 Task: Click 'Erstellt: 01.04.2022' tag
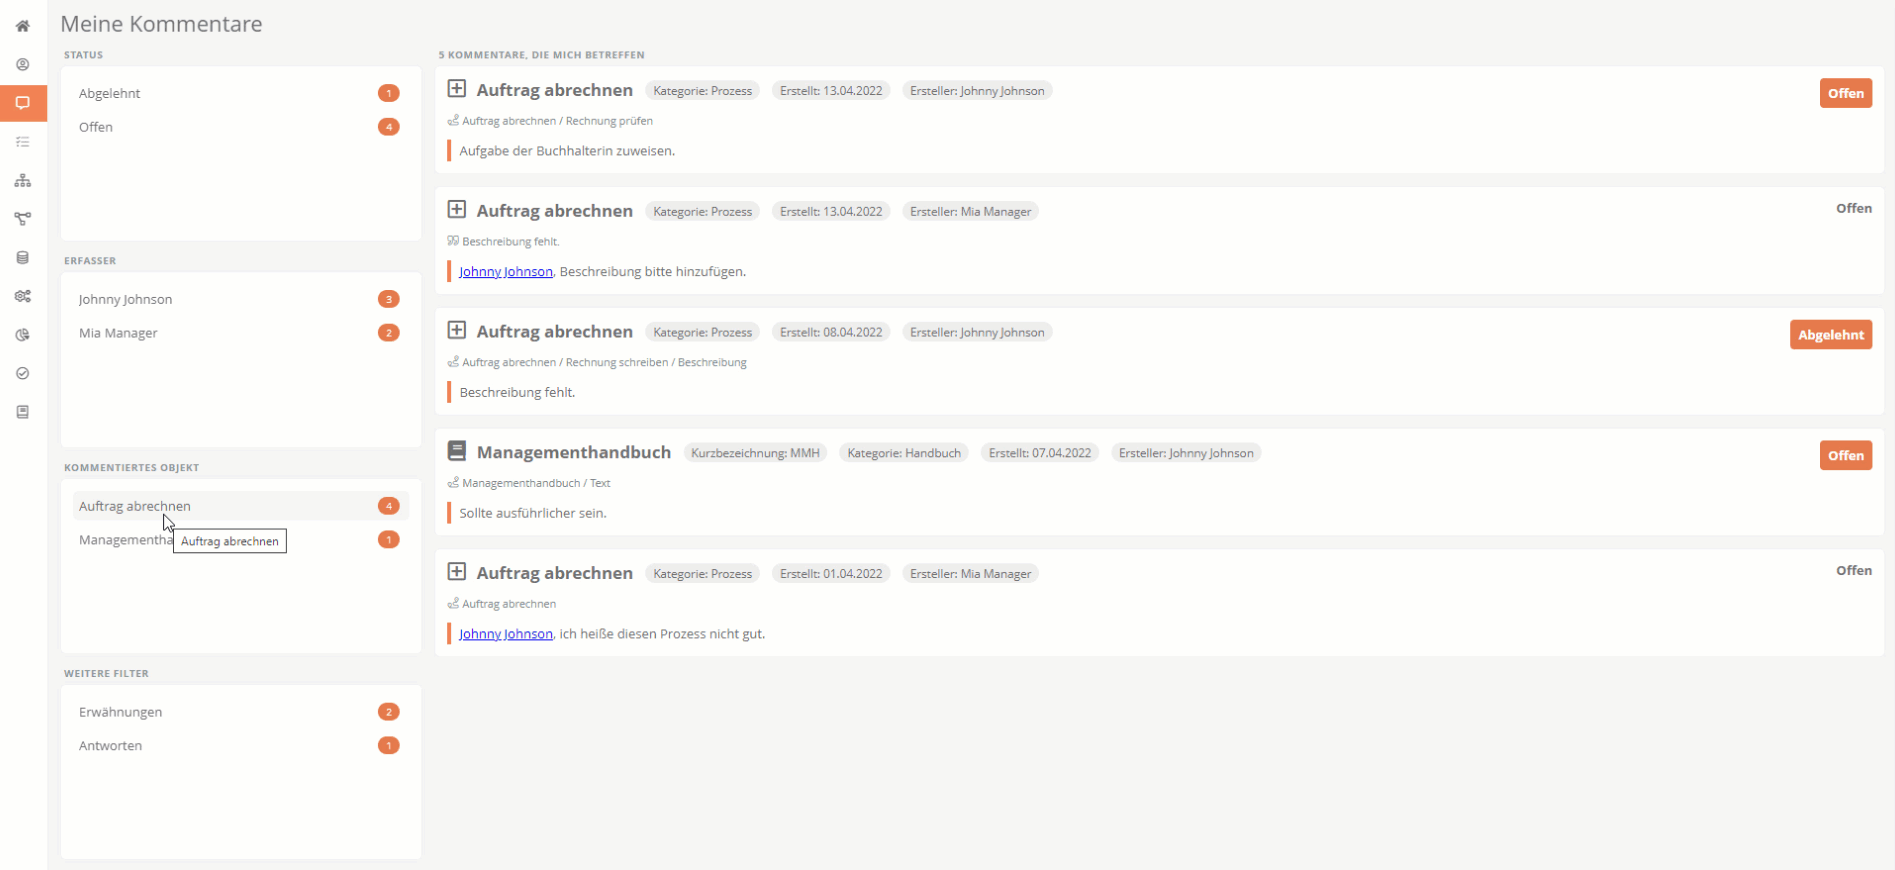(831, 574)
